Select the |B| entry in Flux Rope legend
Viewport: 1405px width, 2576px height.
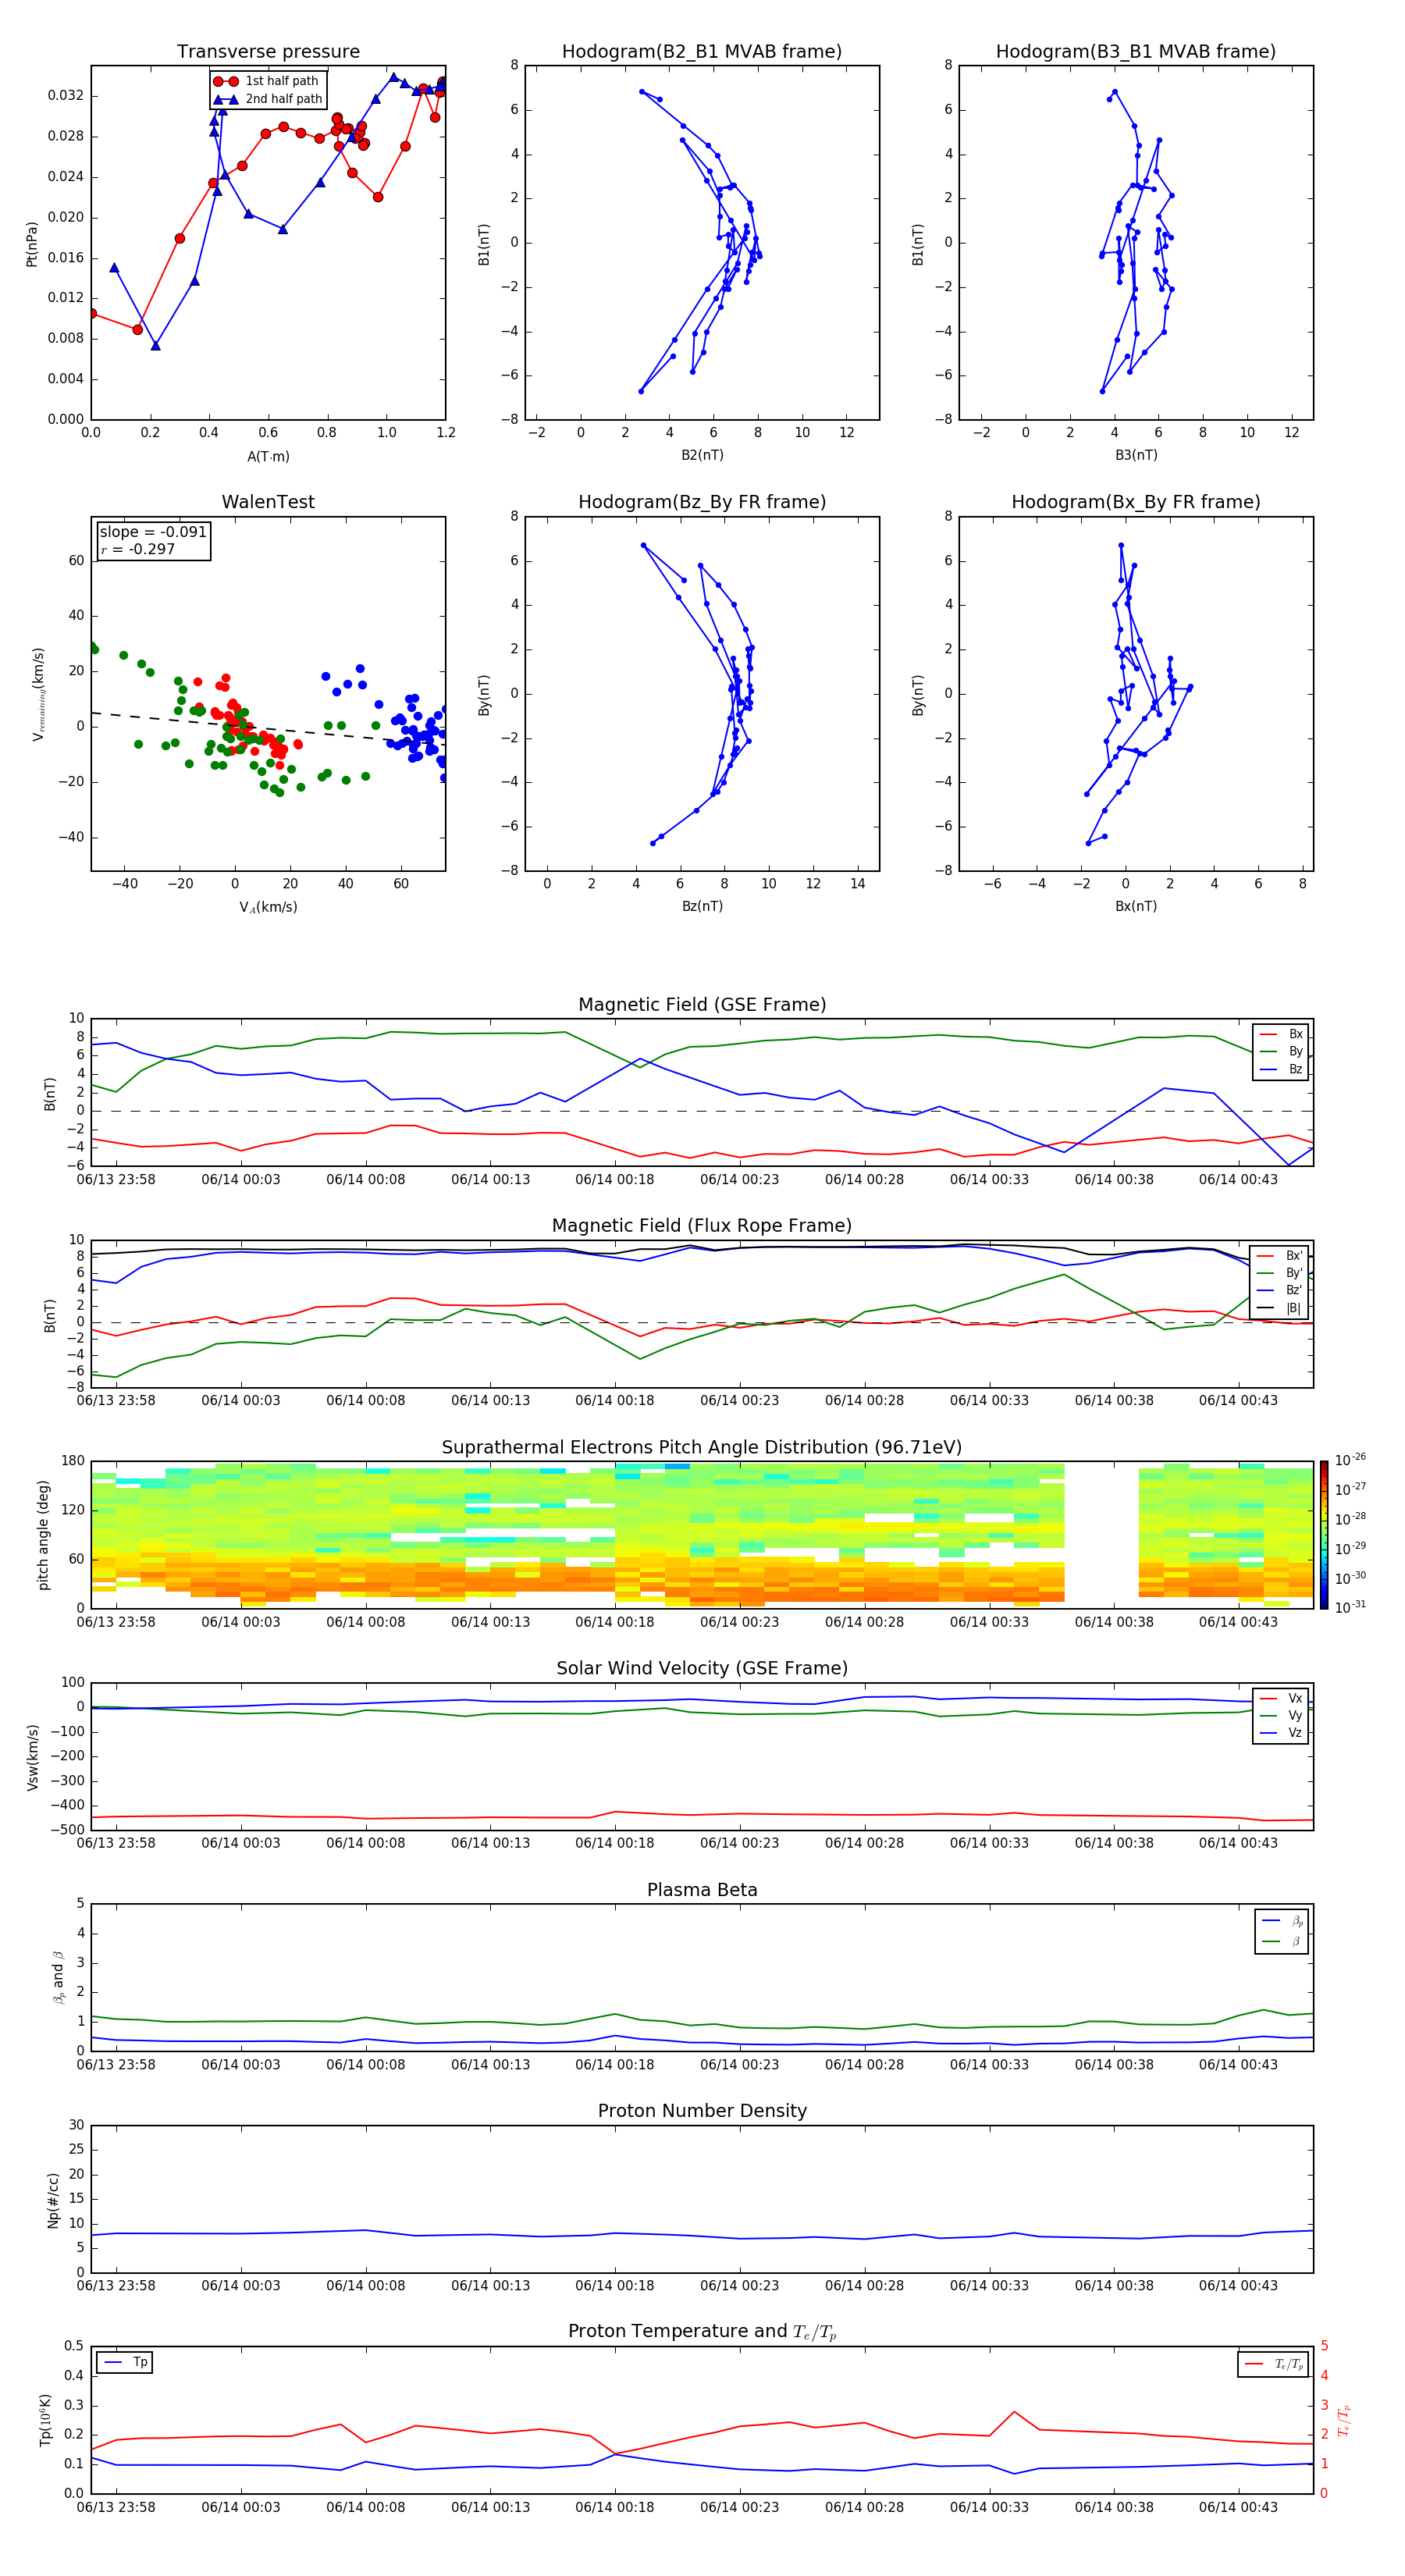tap(1279, 1308)
